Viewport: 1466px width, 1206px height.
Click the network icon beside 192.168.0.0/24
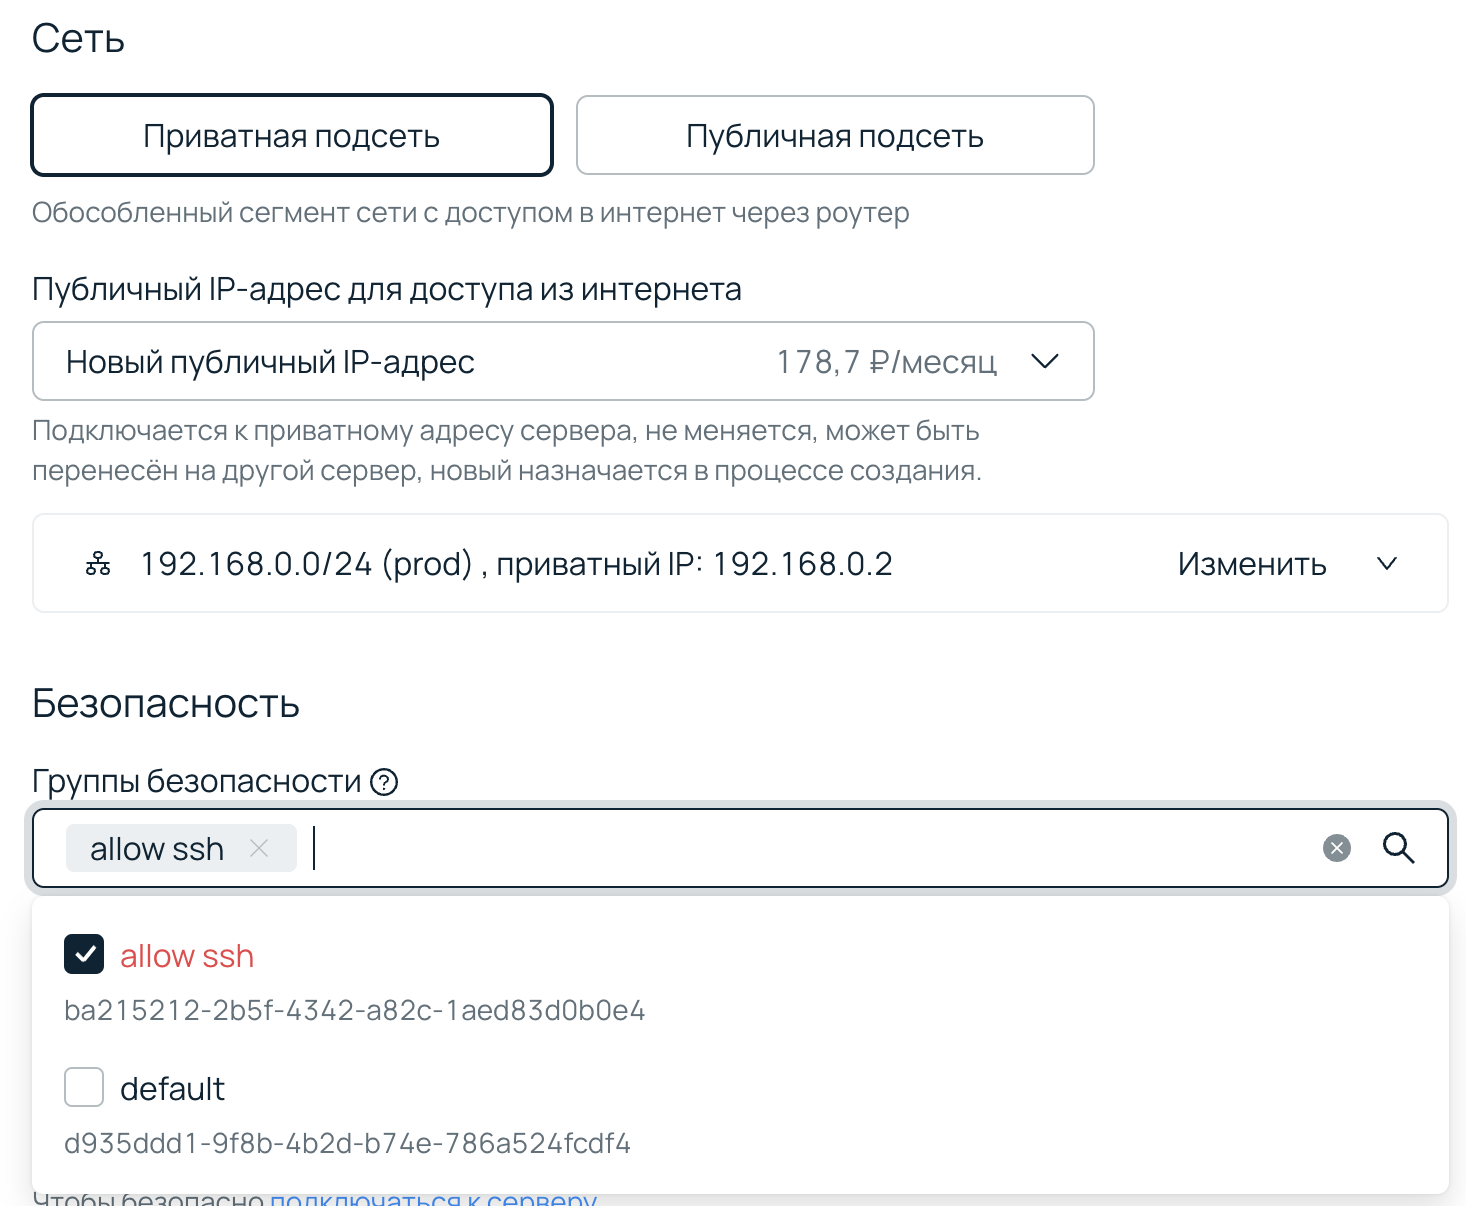point(98,564)
